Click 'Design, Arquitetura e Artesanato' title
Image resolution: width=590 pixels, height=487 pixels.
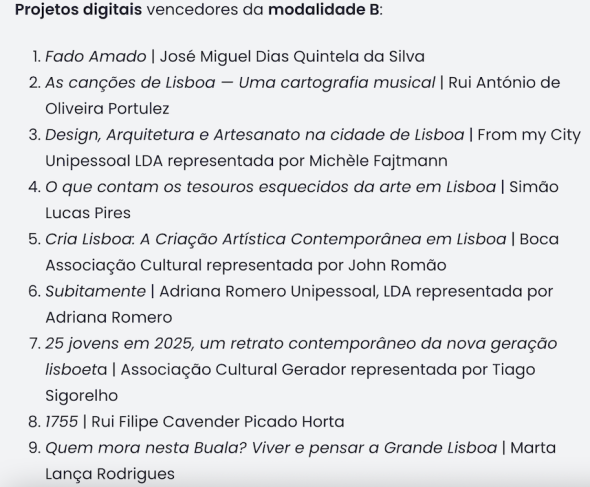coord(172,135)
